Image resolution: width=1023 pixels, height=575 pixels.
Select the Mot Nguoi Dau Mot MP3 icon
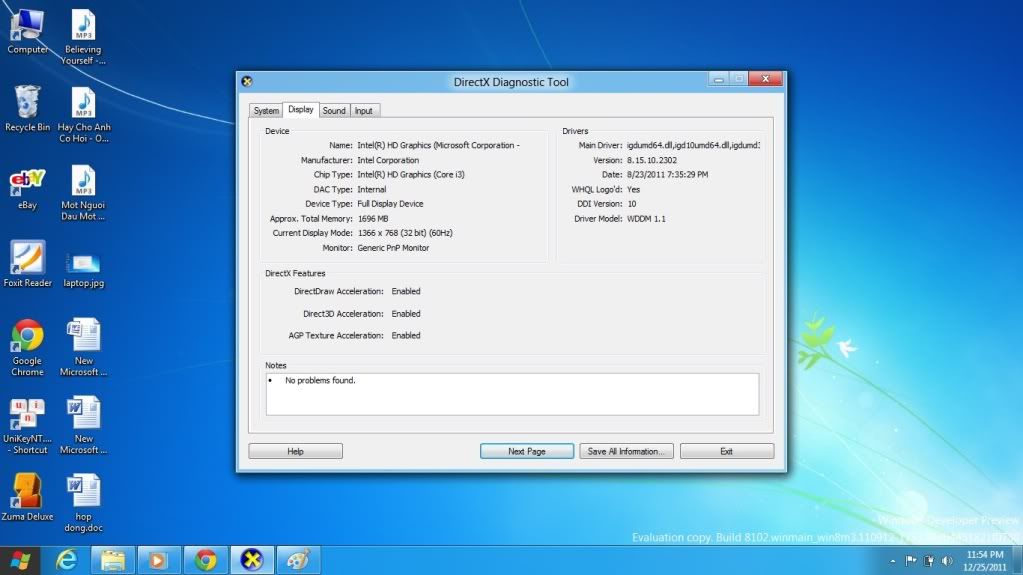coord(83,193)
